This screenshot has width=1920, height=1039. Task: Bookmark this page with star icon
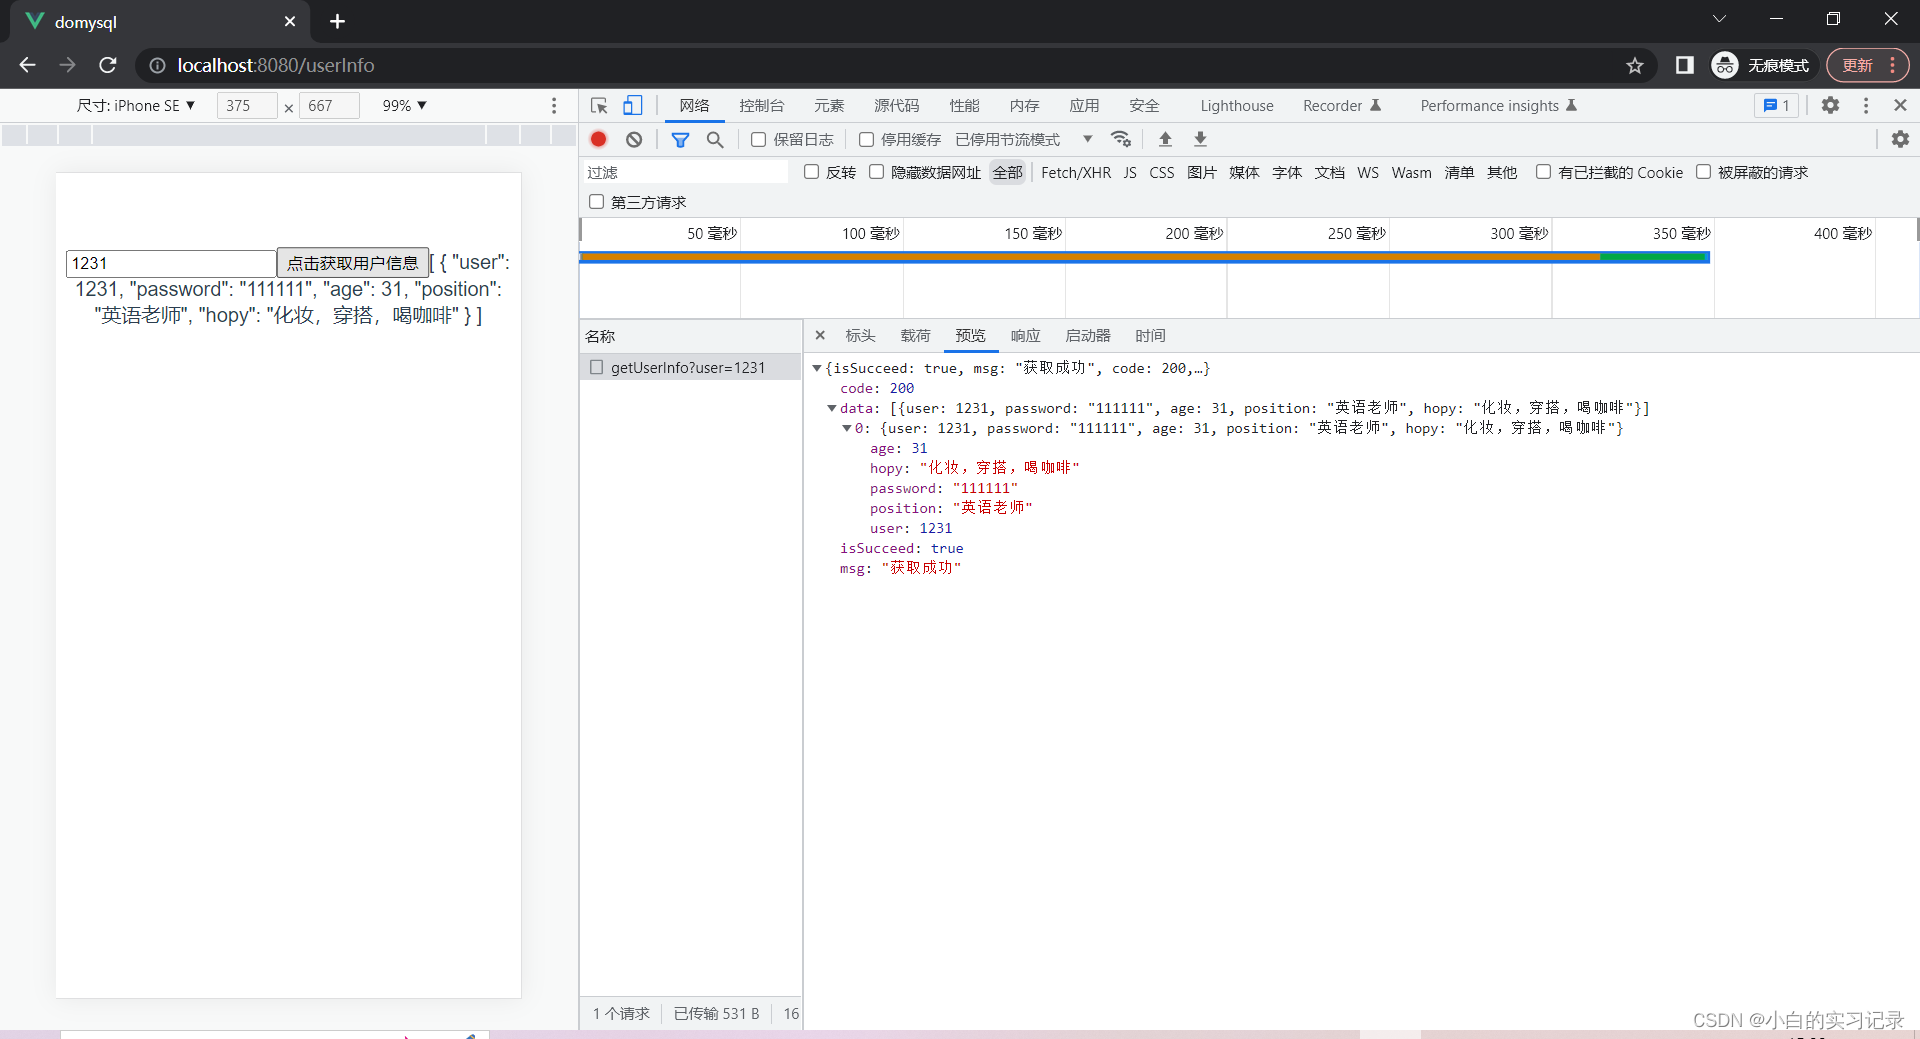point(1635,65)
